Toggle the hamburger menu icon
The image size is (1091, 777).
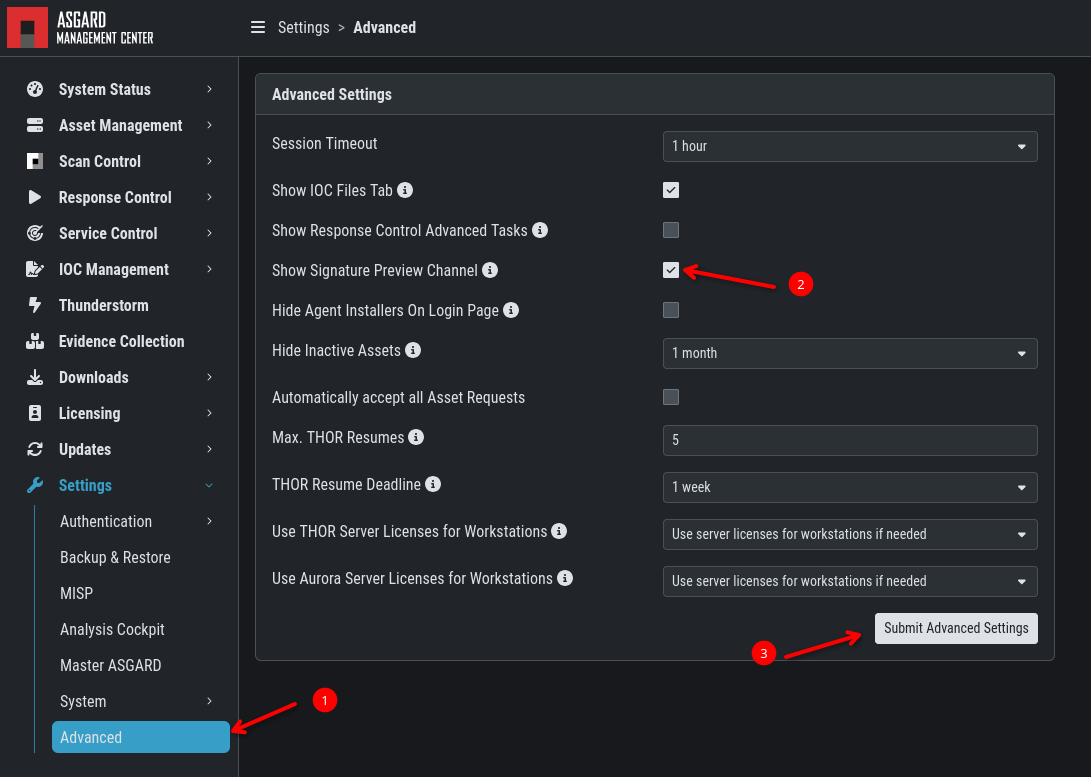pyautogui.click(x=257, y=27)
